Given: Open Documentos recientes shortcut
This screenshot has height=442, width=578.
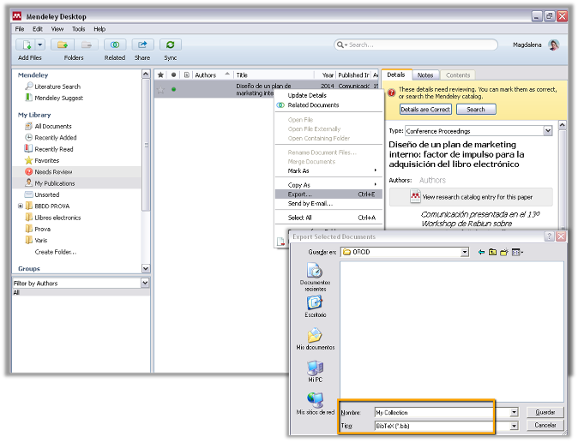Looking at the screenshot, I should click(x=315, y=277).
